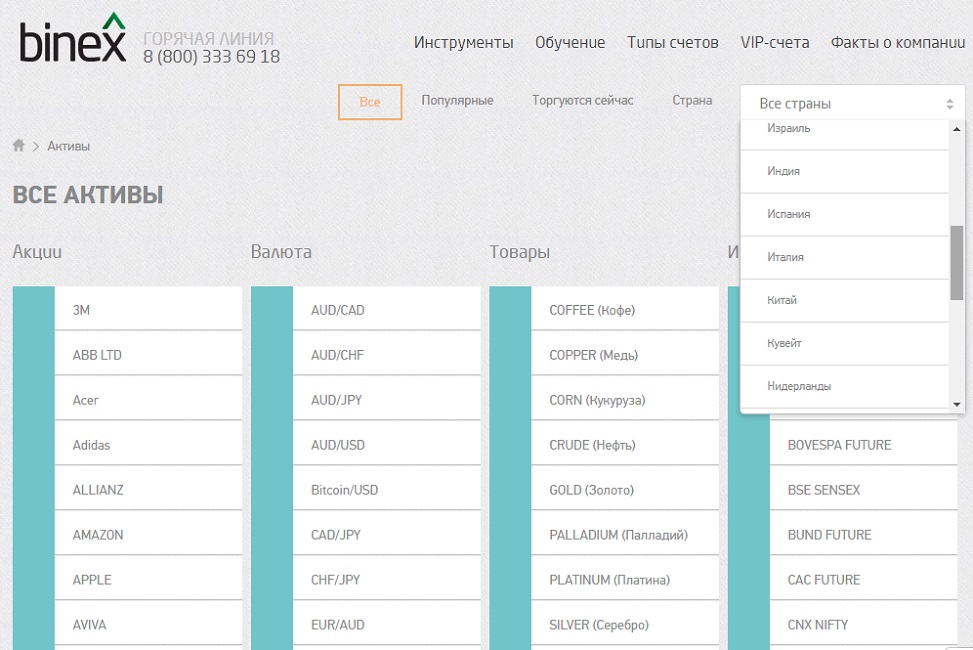Click the dropdown list scrollbar thumb

956,263
